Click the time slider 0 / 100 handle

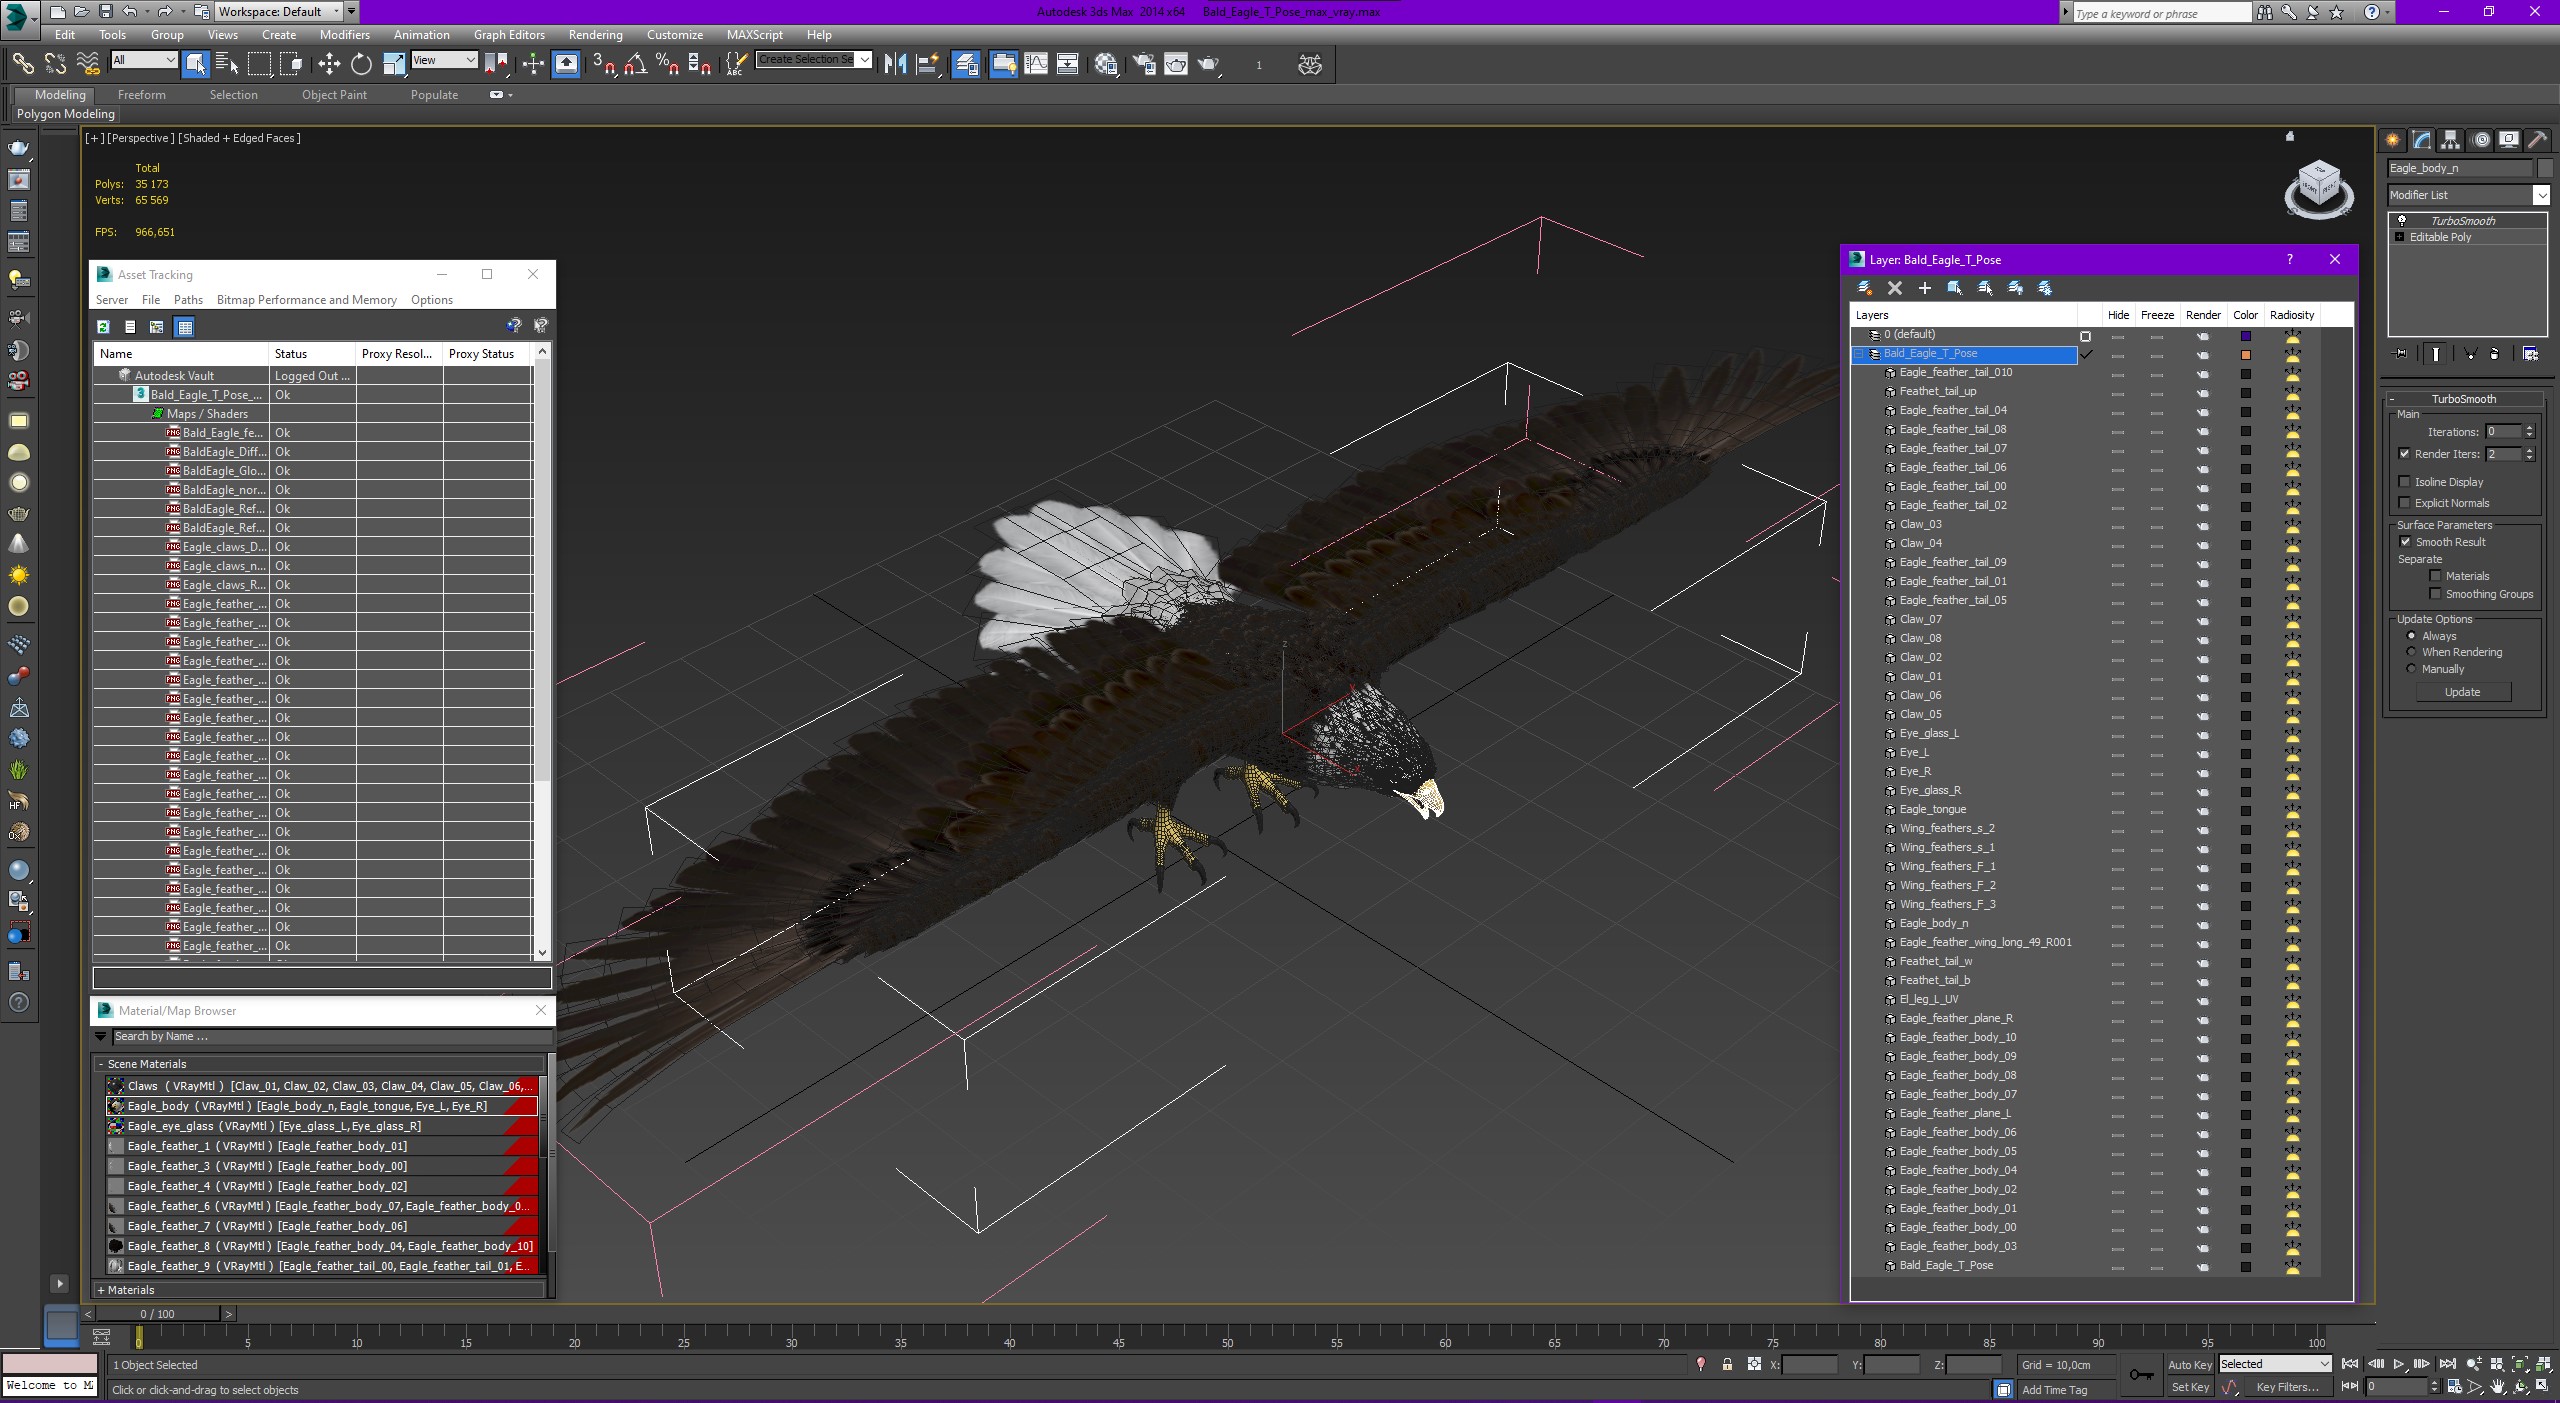tap(158, 1314)
